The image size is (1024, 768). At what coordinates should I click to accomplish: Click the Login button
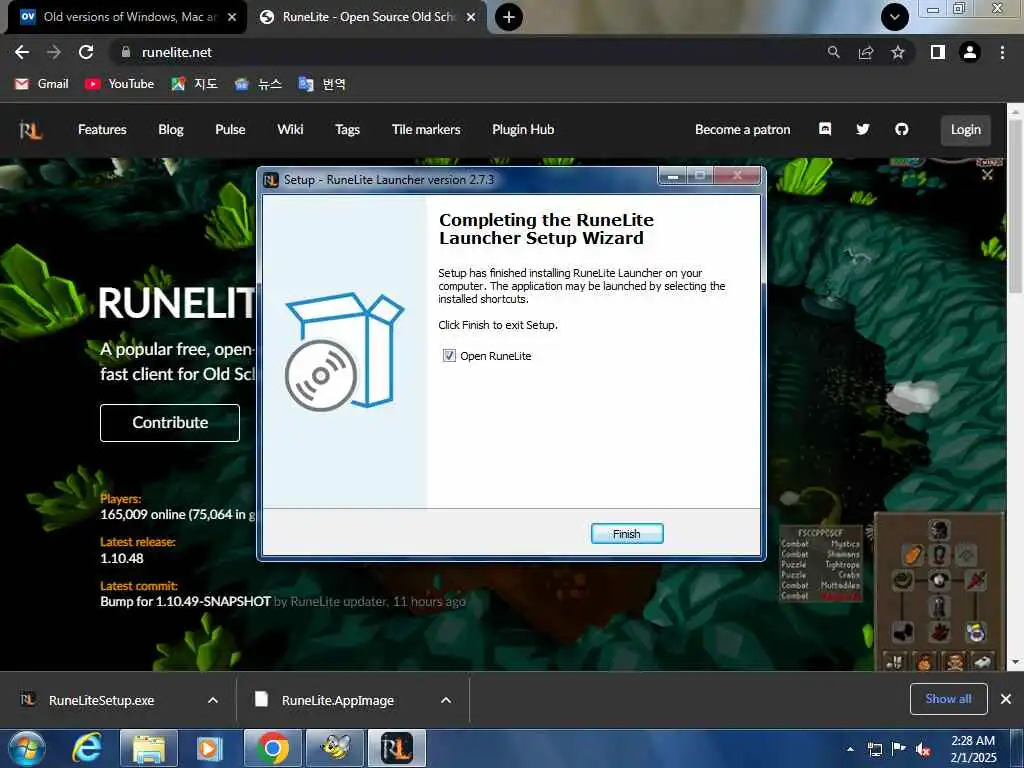click(x=965, y=129)
